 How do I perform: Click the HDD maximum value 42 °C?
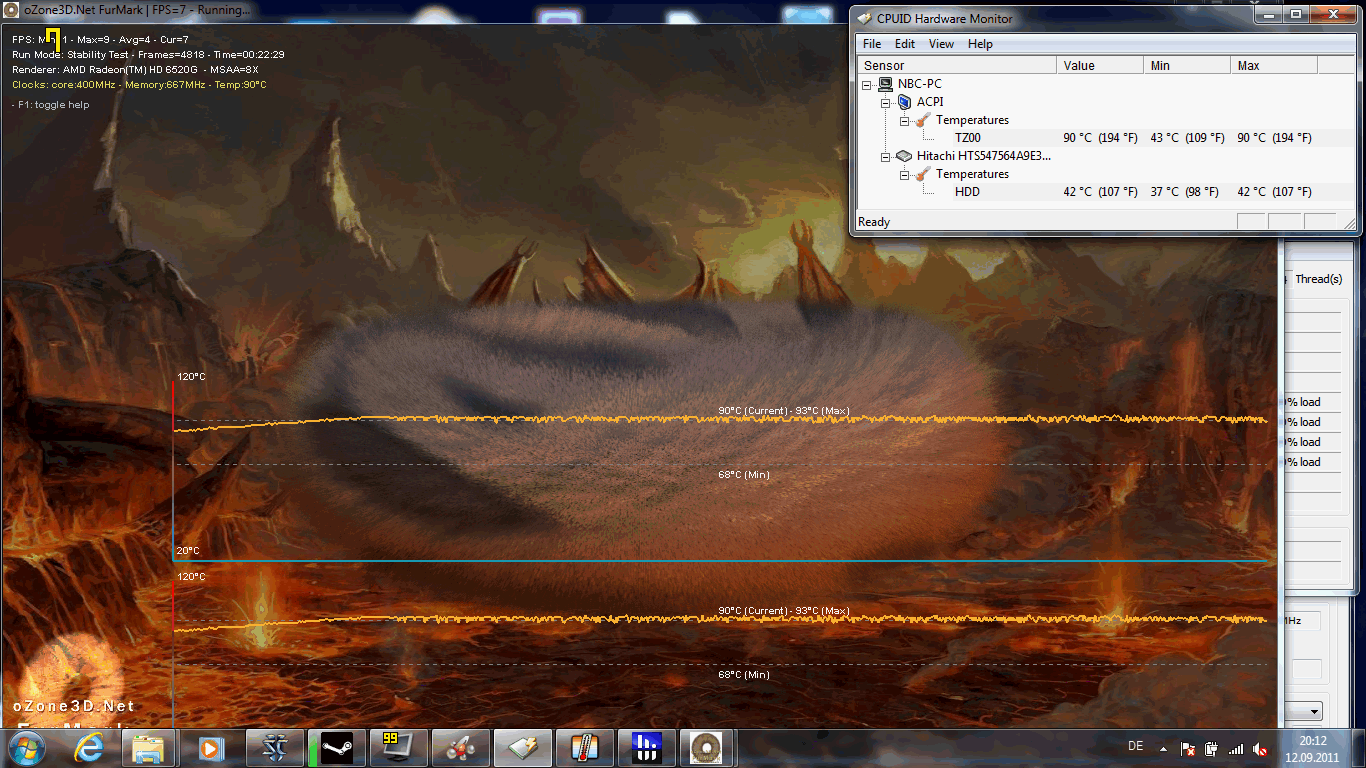click(x=1274, y=192)
